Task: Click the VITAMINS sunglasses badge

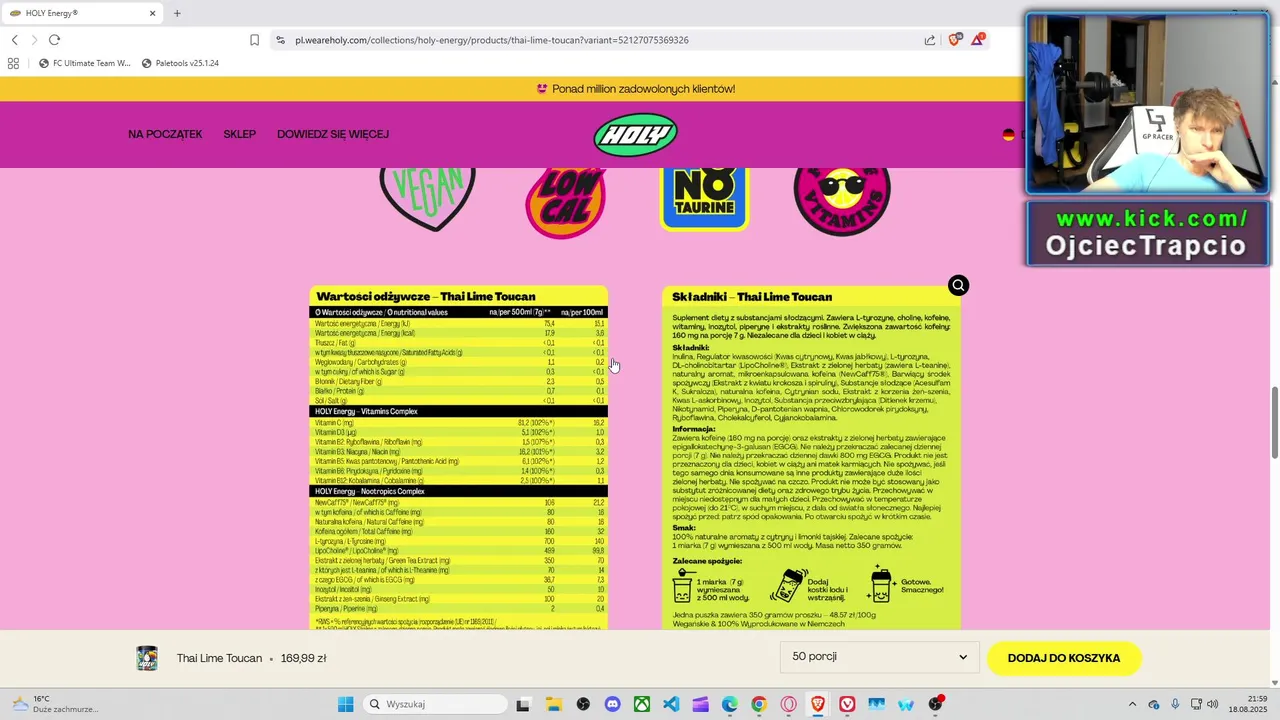Action: 842,201
